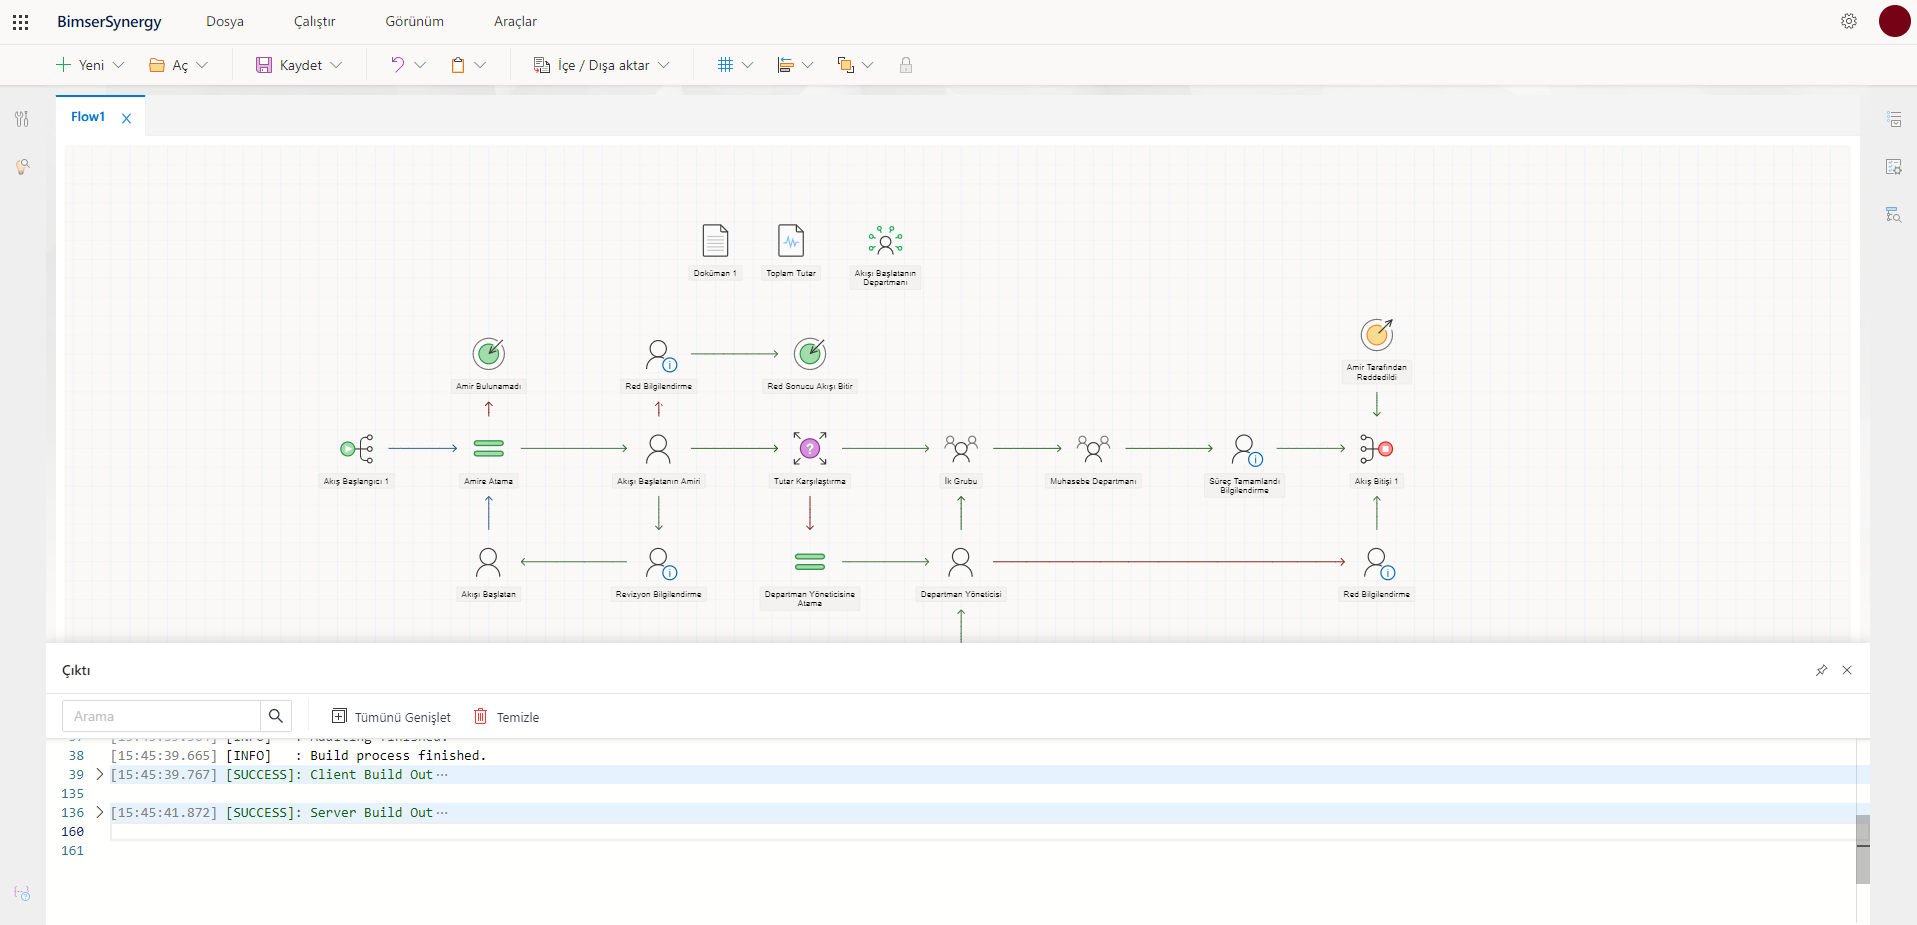Select the Red Sonucu Akışı Bitir node
This screenshot has height=925, width=1917.
coord(810,354)
